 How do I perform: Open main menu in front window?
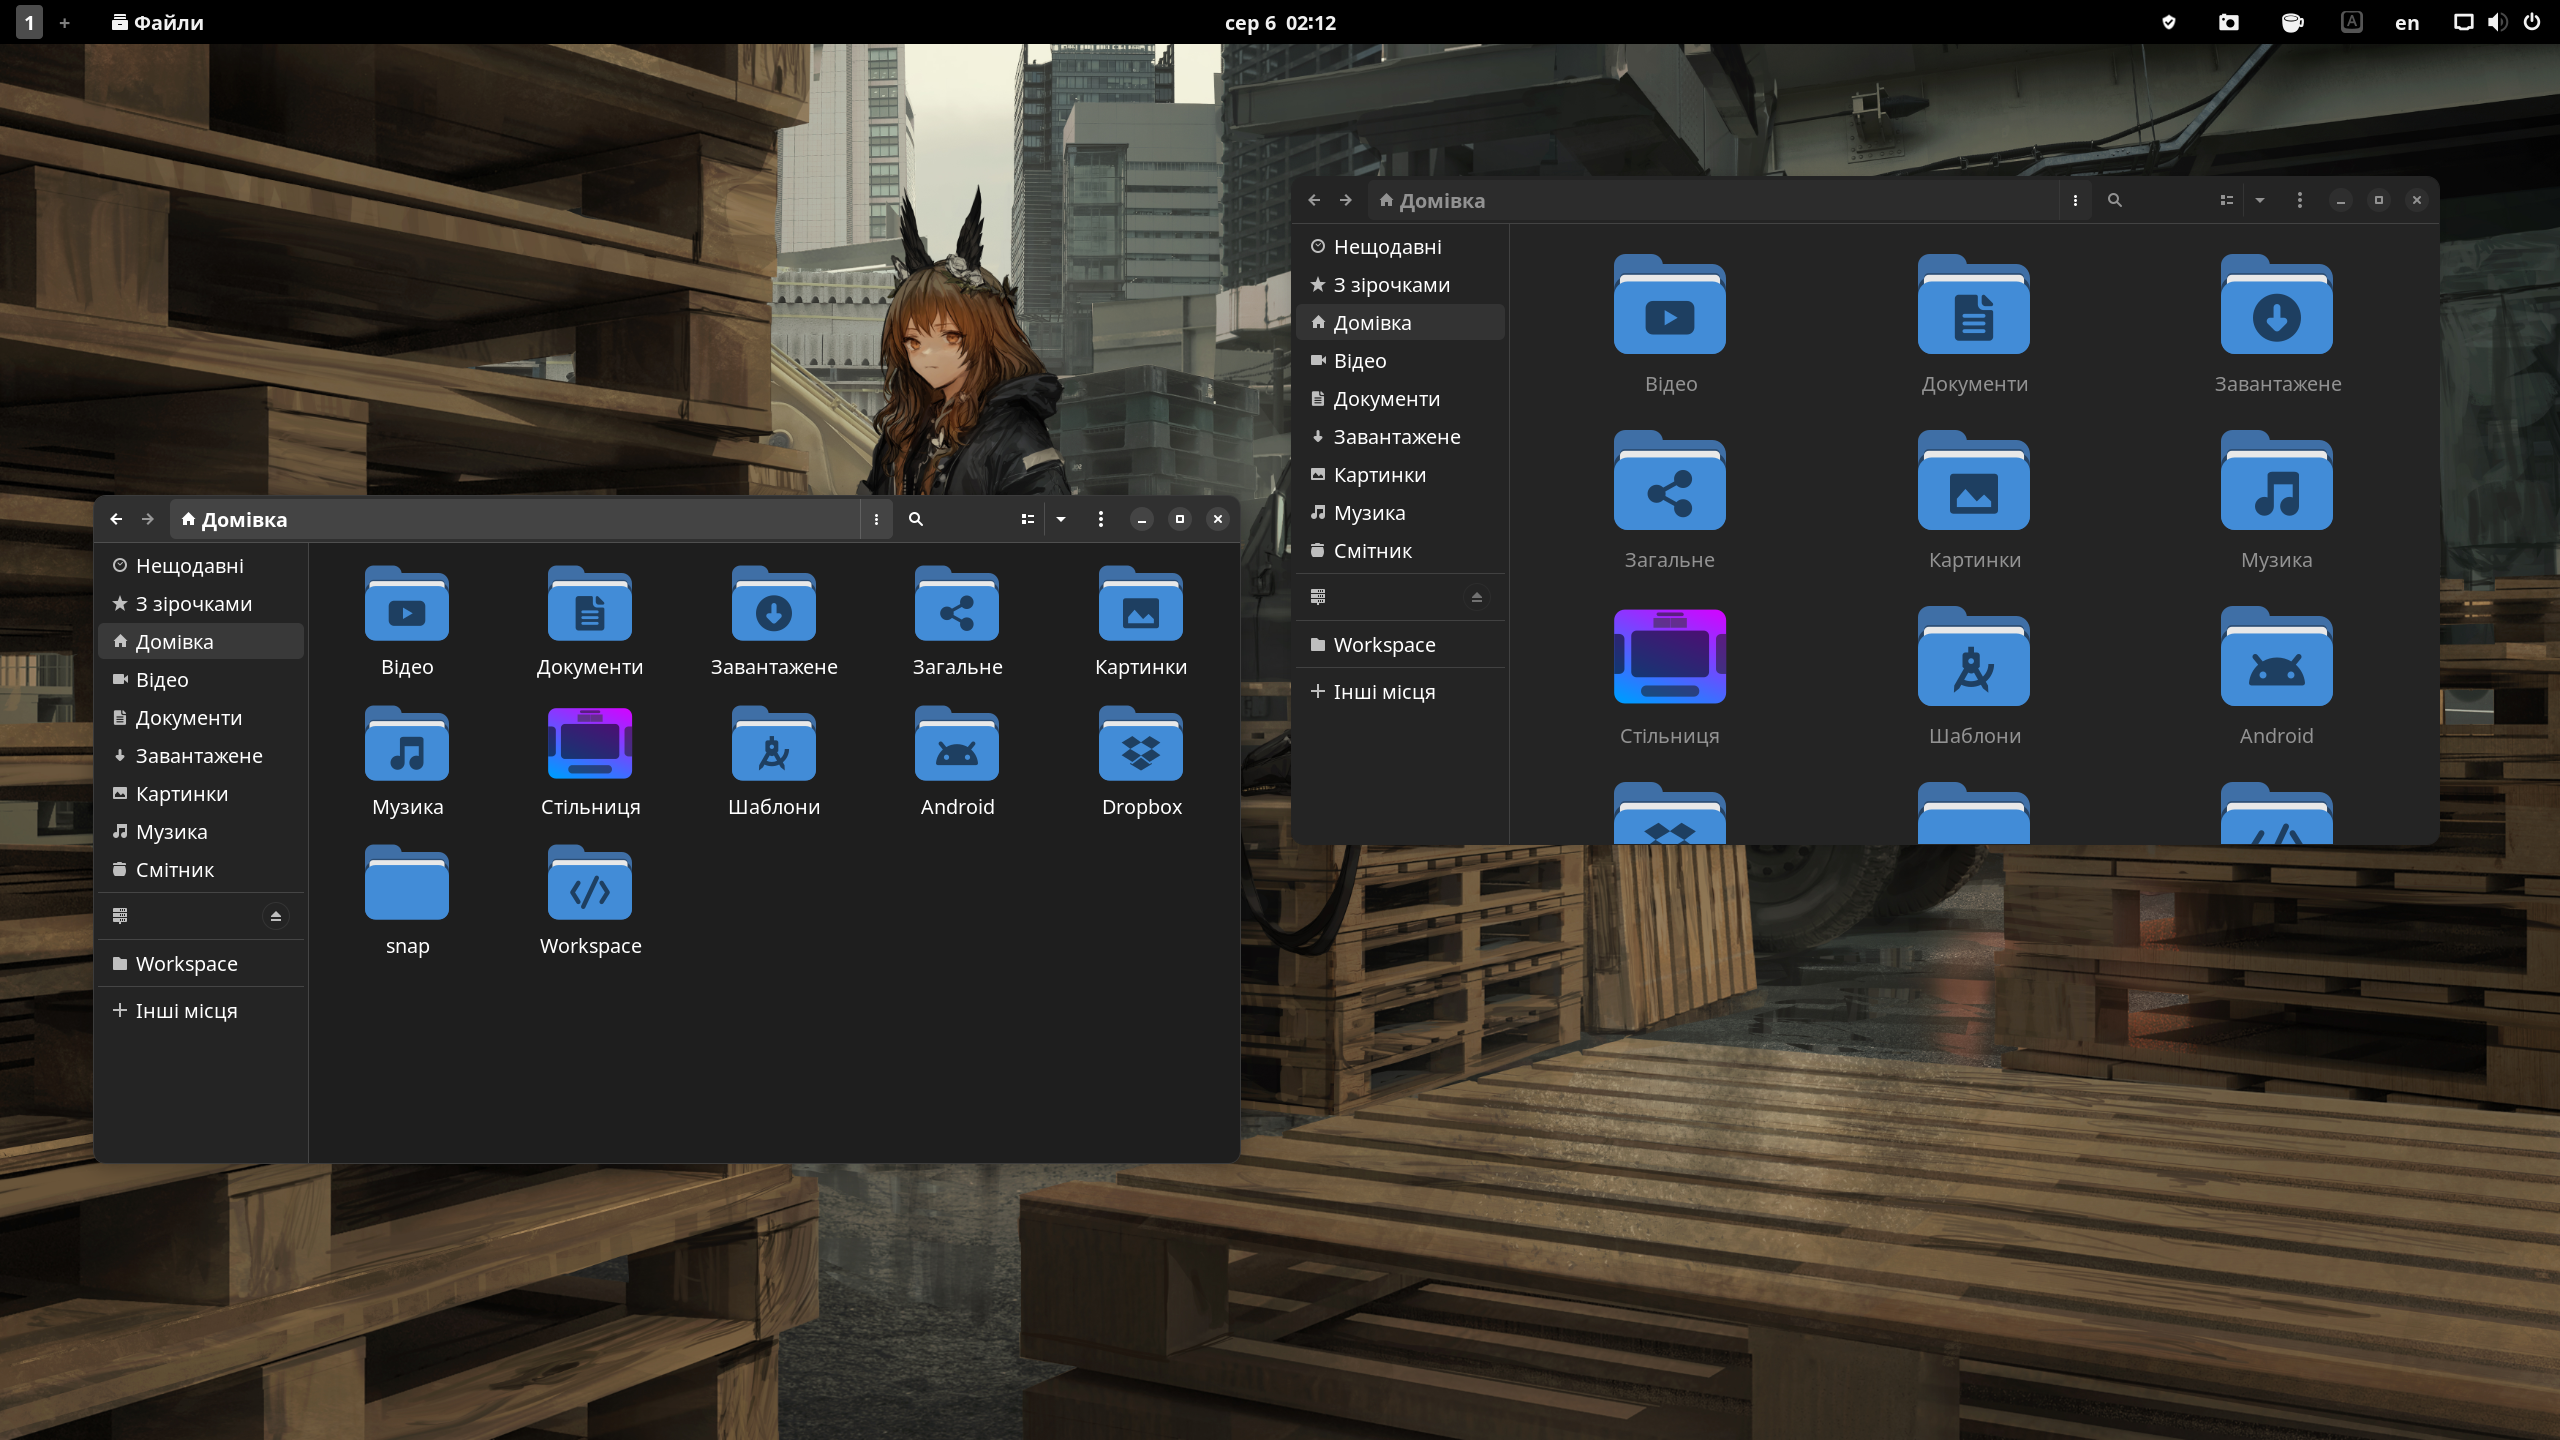pyautogui.click(x=1100, y=519)
